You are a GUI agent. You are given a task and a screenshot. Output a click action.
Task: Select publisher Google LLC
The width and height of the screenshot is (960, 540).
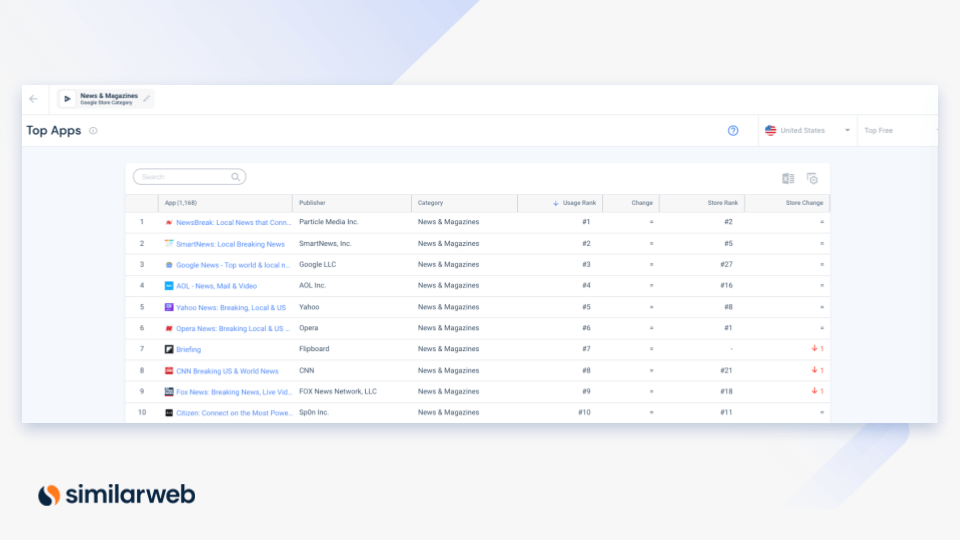click(317, 264)
